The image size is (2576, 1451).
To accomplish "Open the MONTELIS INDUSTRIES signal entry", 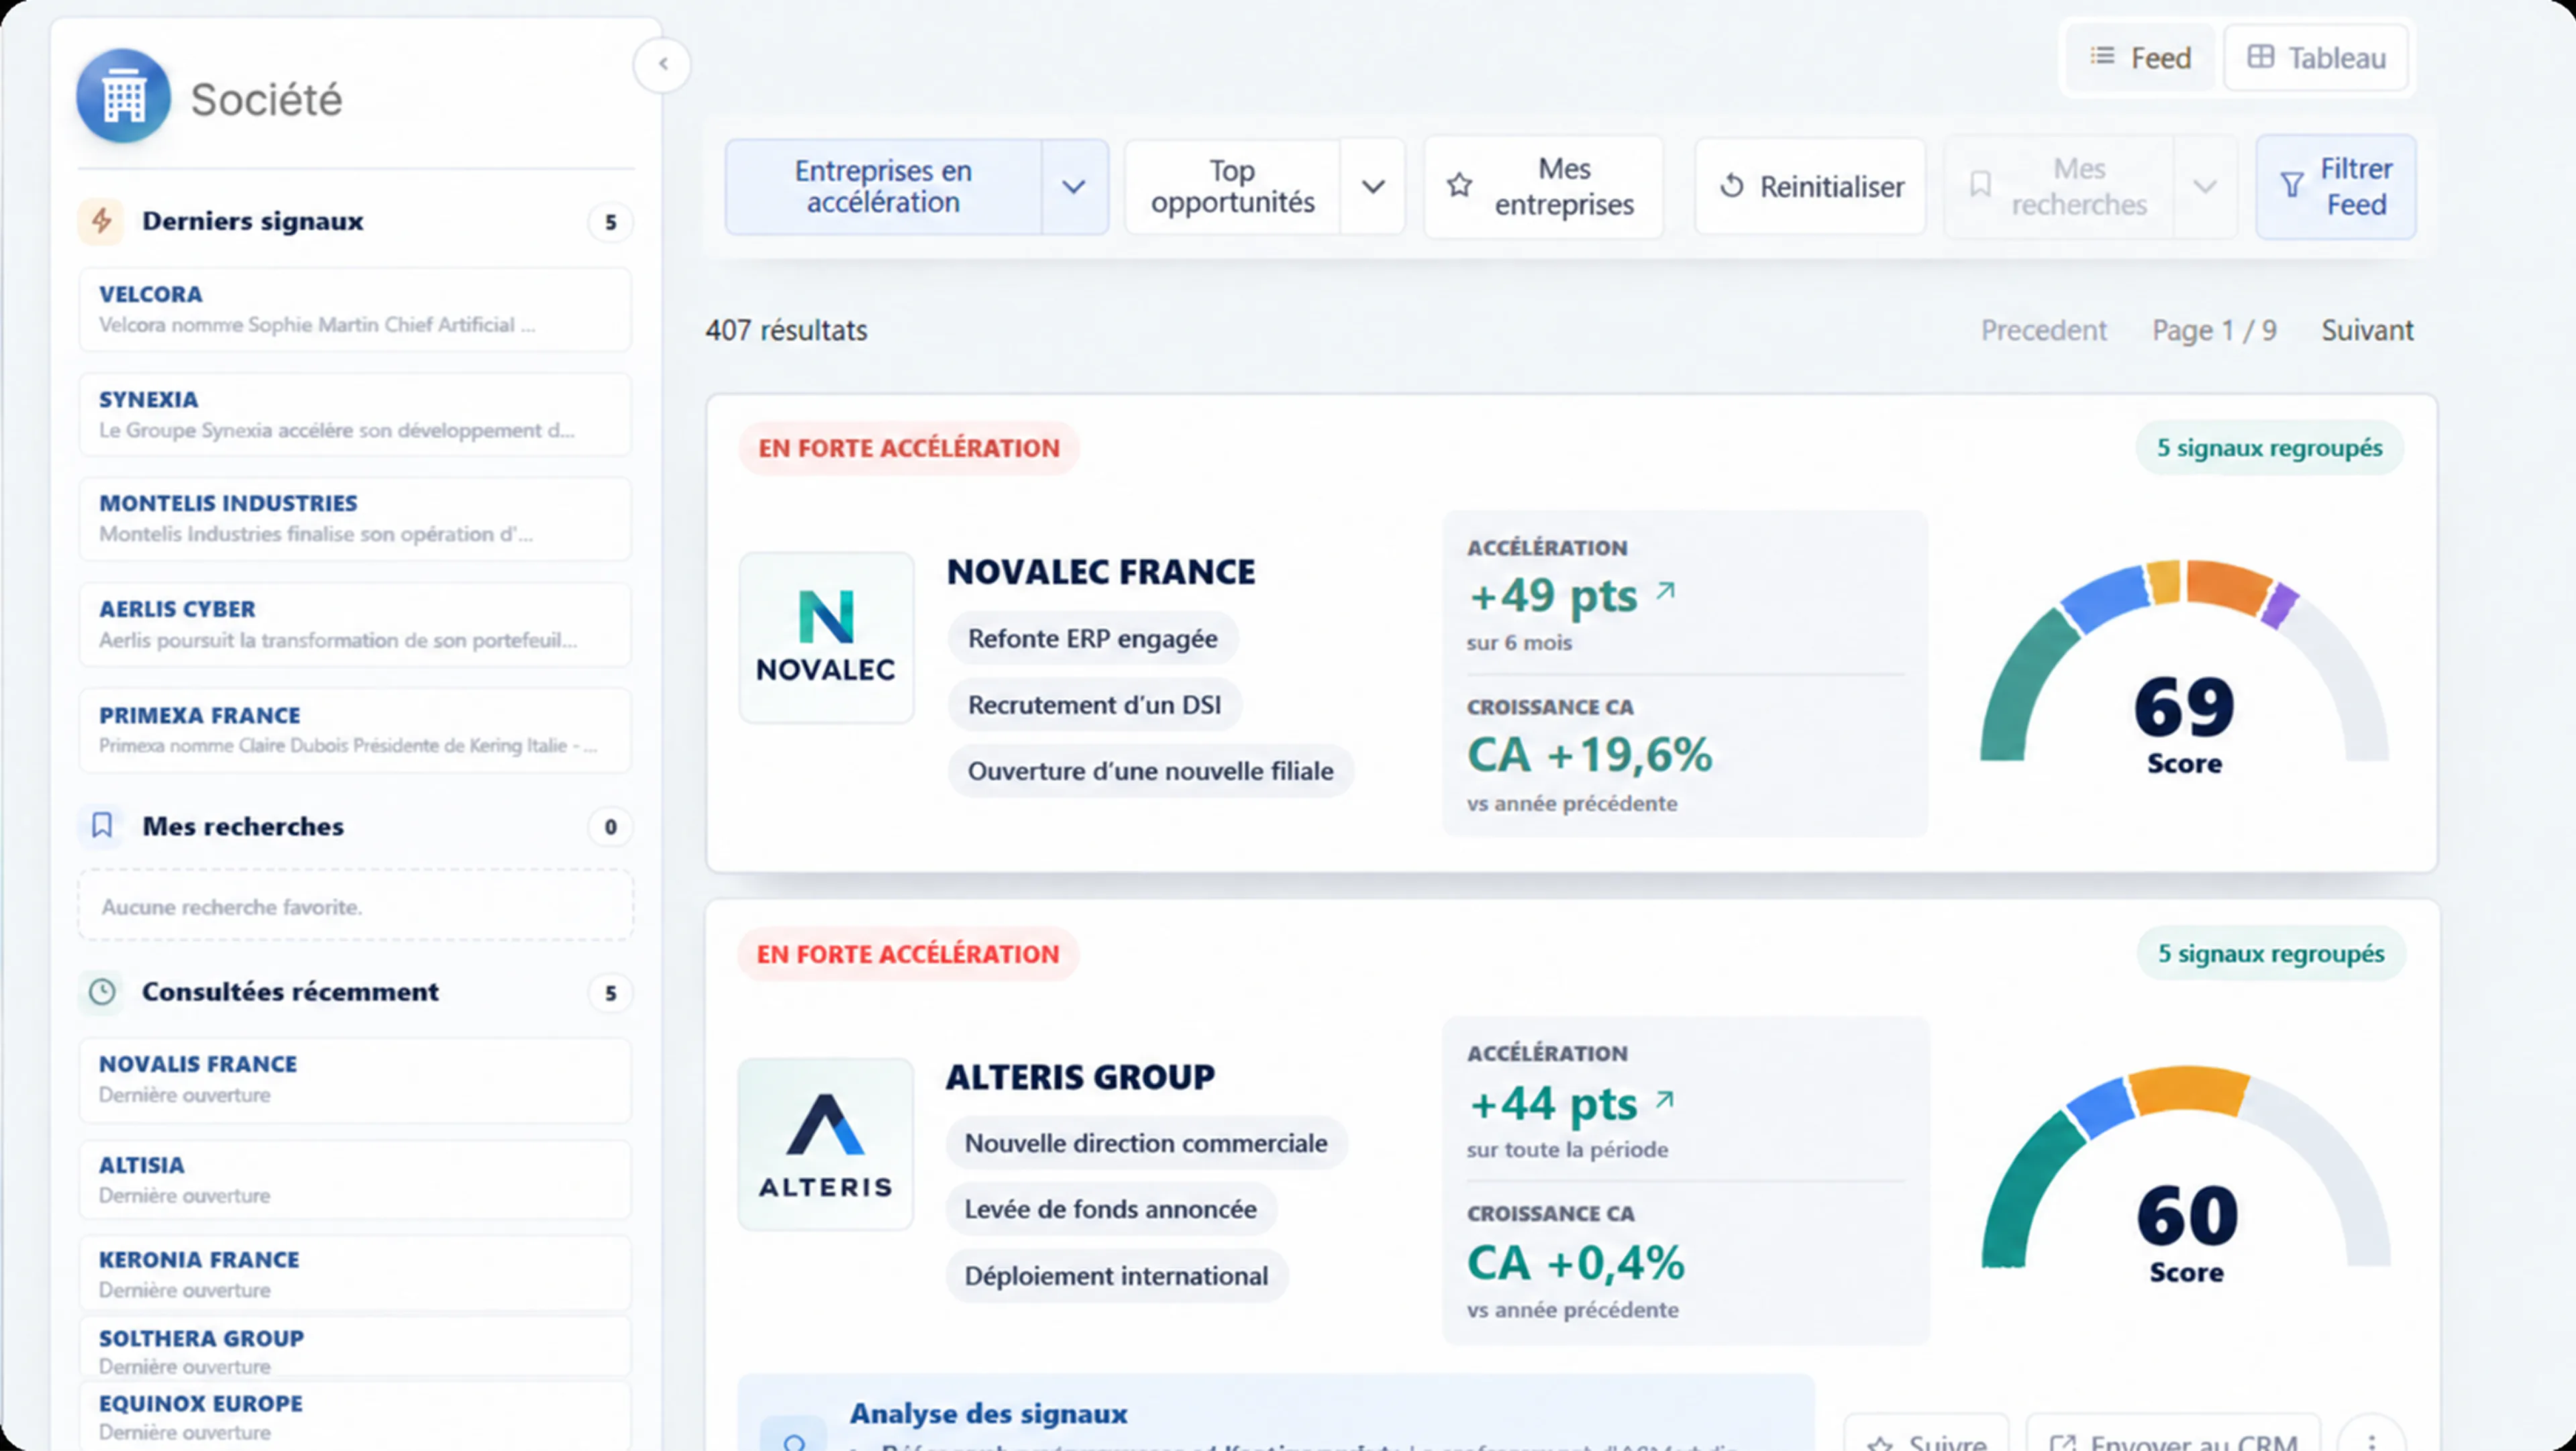I will [x=355, y=519].
